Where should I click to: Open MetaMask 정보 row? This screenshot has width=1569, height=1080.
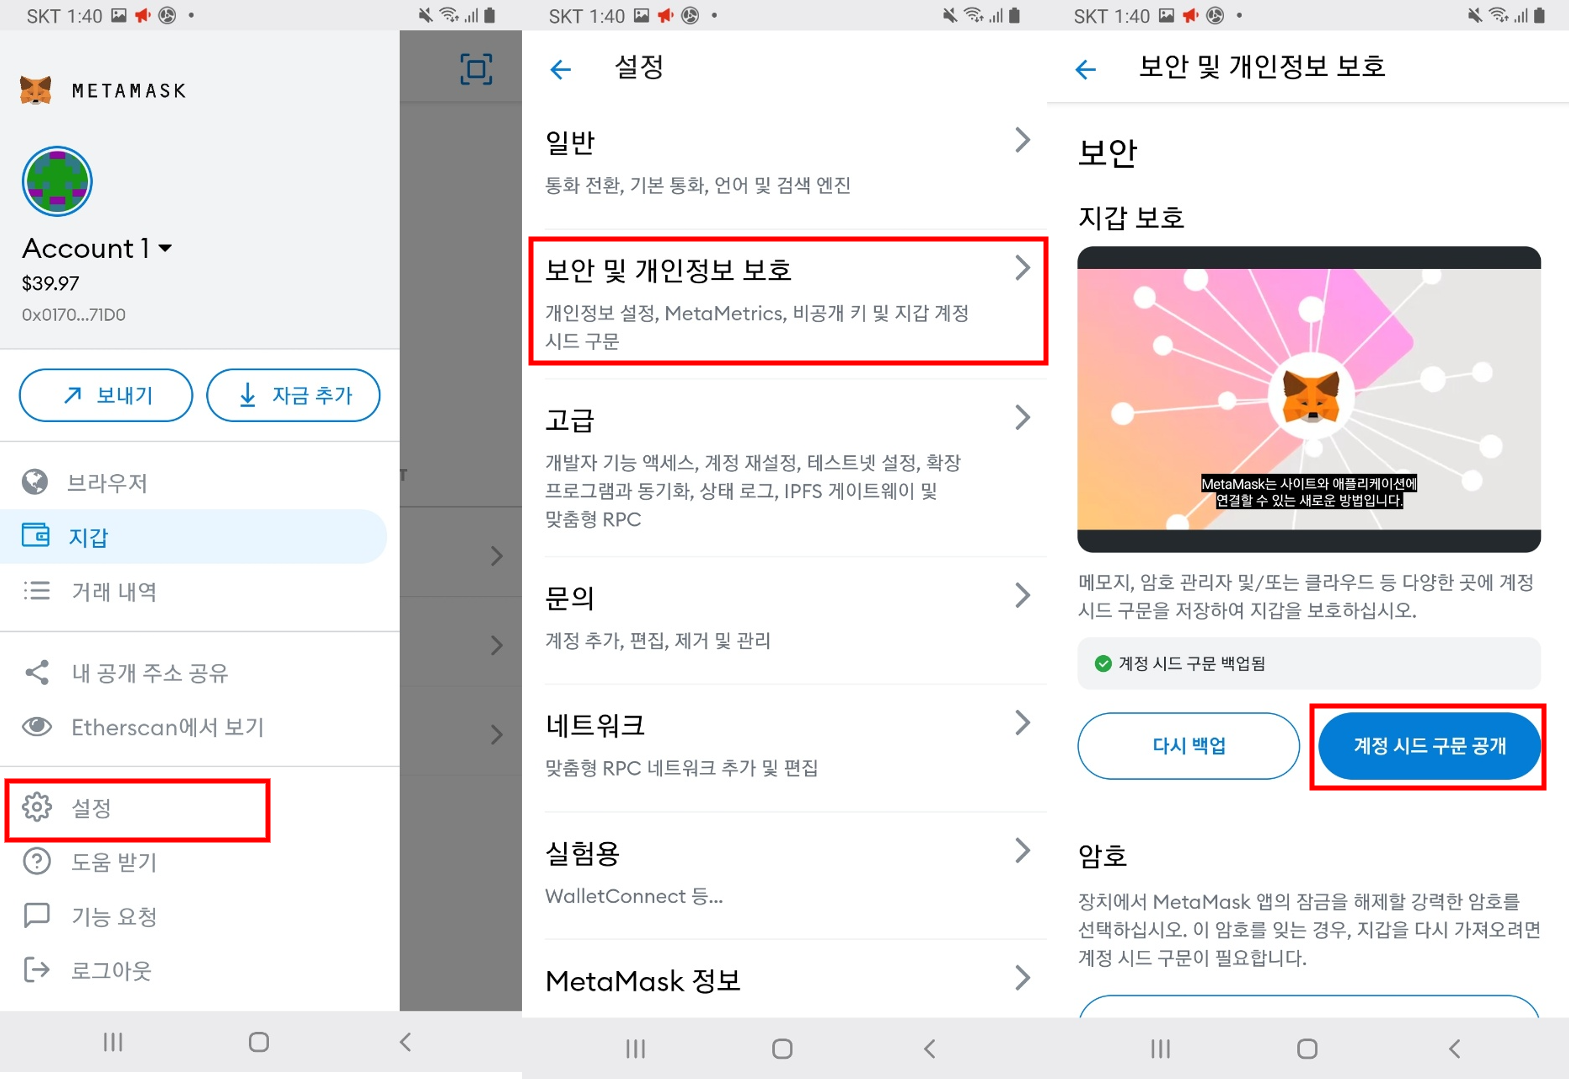pyautogui.click(x=788, y=980)
